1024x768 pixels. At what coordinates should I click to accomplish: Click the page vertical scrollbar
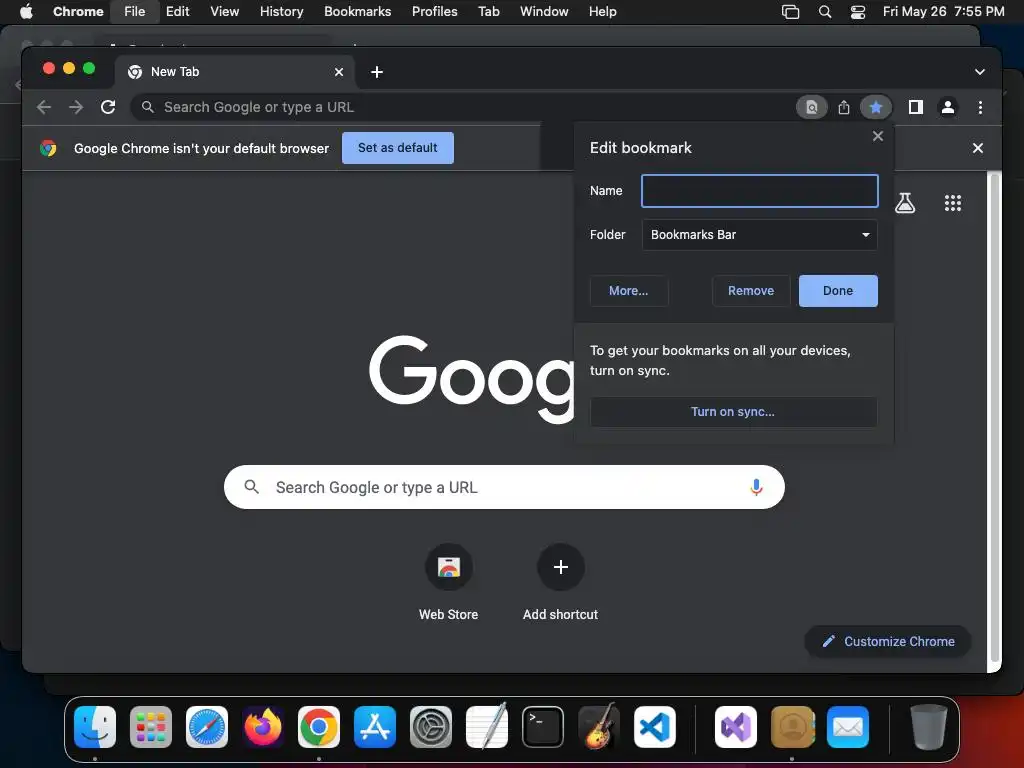pyautogui.click(x=995, y=418)
